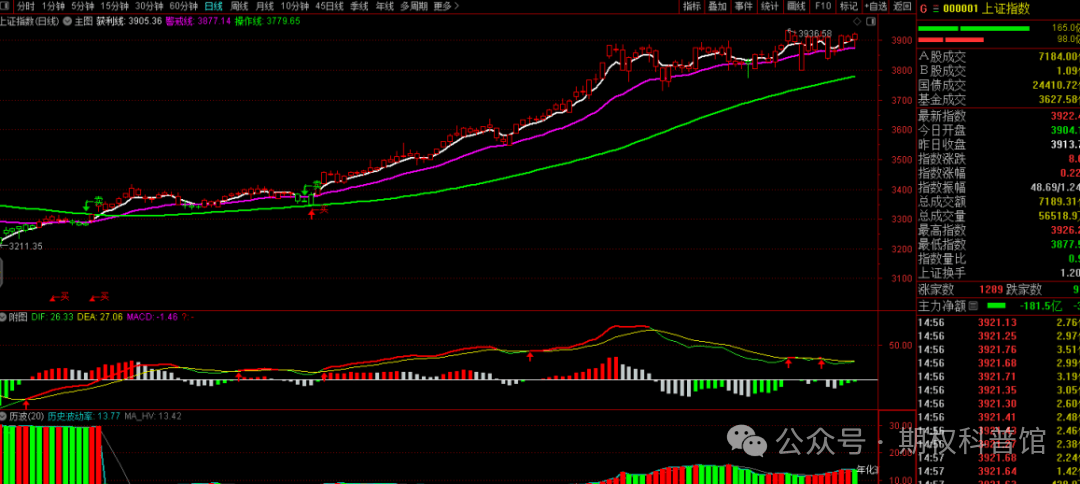The width and height of the screenshot is (1080, 484).
Task: Click the 最新指数 row
Action: pos(998,116)
